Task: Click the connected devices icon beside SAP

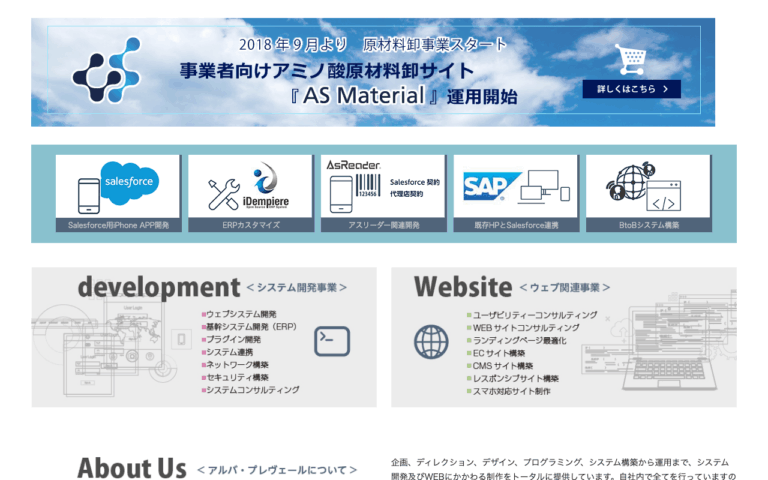Action: (545, 186)
